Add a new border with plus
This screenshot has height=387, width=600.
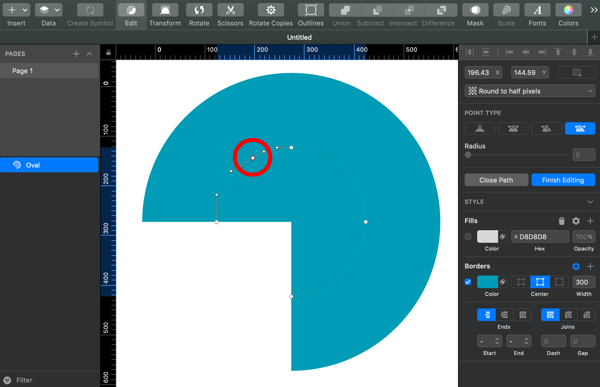click(590, 266)
